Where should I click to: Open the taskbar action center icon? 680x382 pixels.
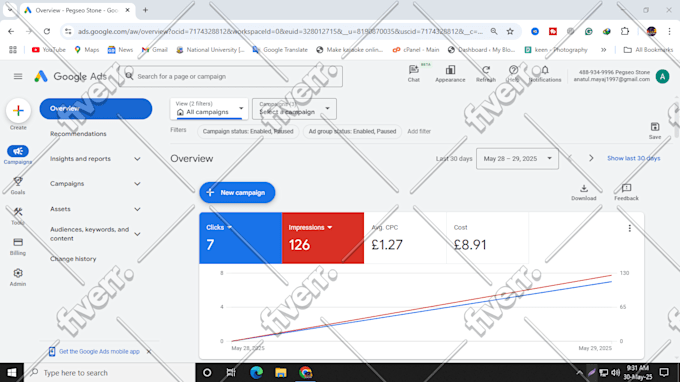[664, 372]
